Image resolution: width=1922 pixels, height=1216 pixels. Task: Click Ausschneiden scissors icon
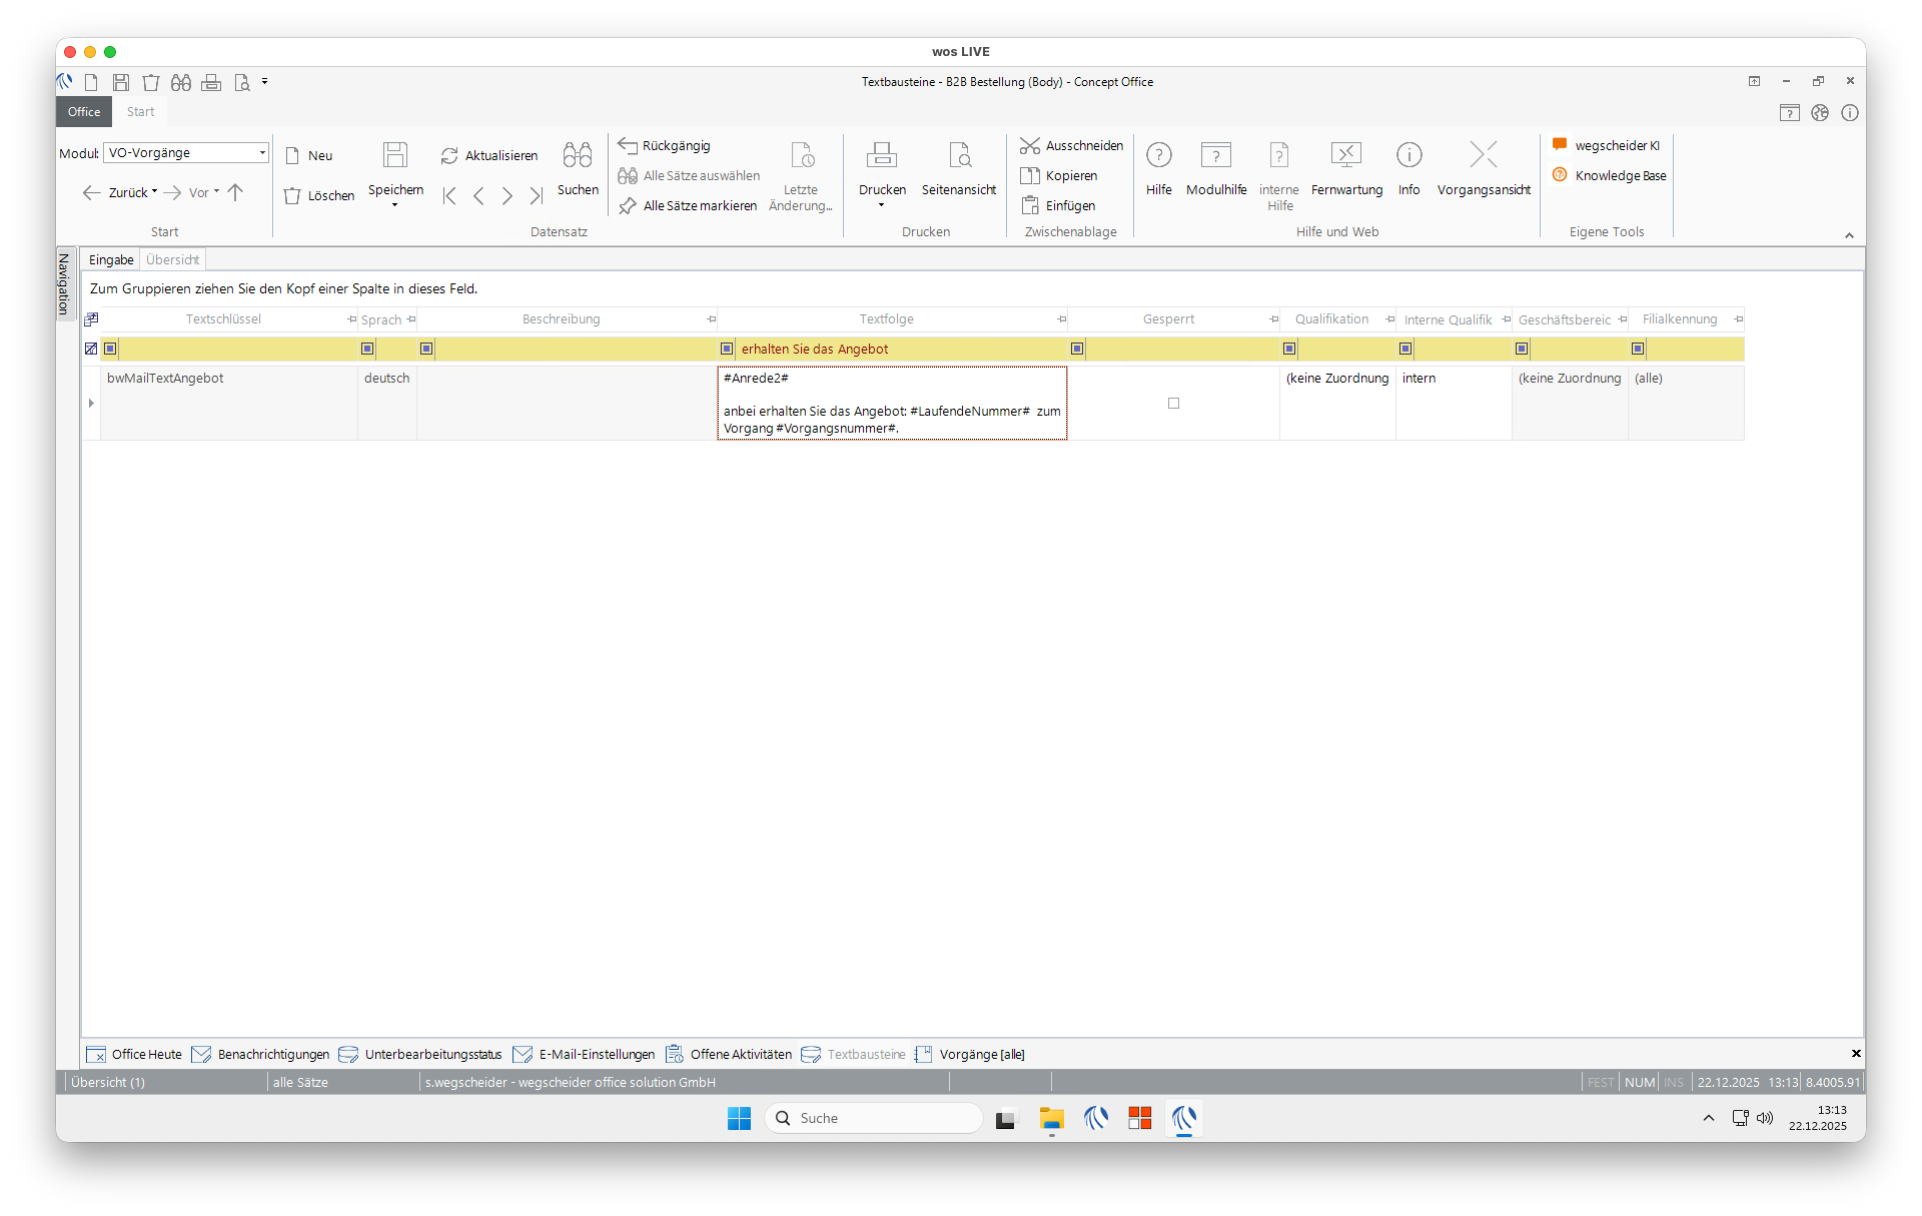[1030, 146]
